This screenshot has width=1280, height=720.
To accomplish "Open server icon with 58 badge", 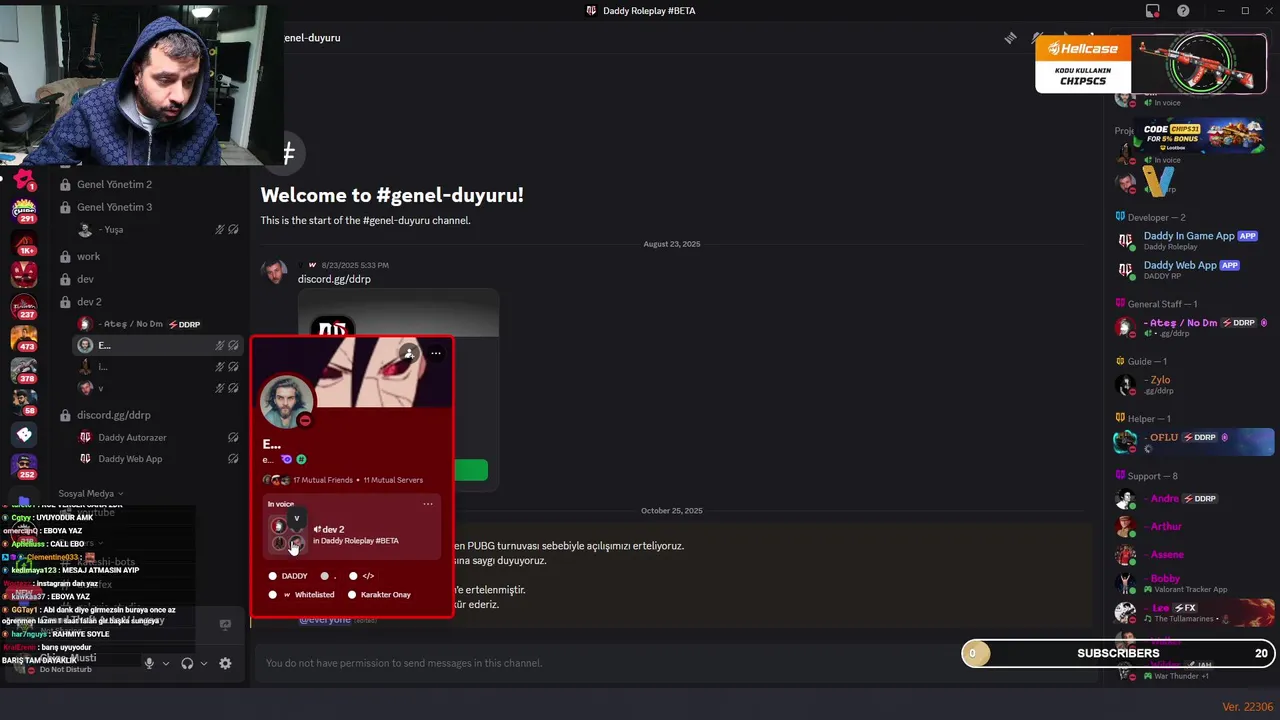I will pyautogui.click(x=24, y=402).
